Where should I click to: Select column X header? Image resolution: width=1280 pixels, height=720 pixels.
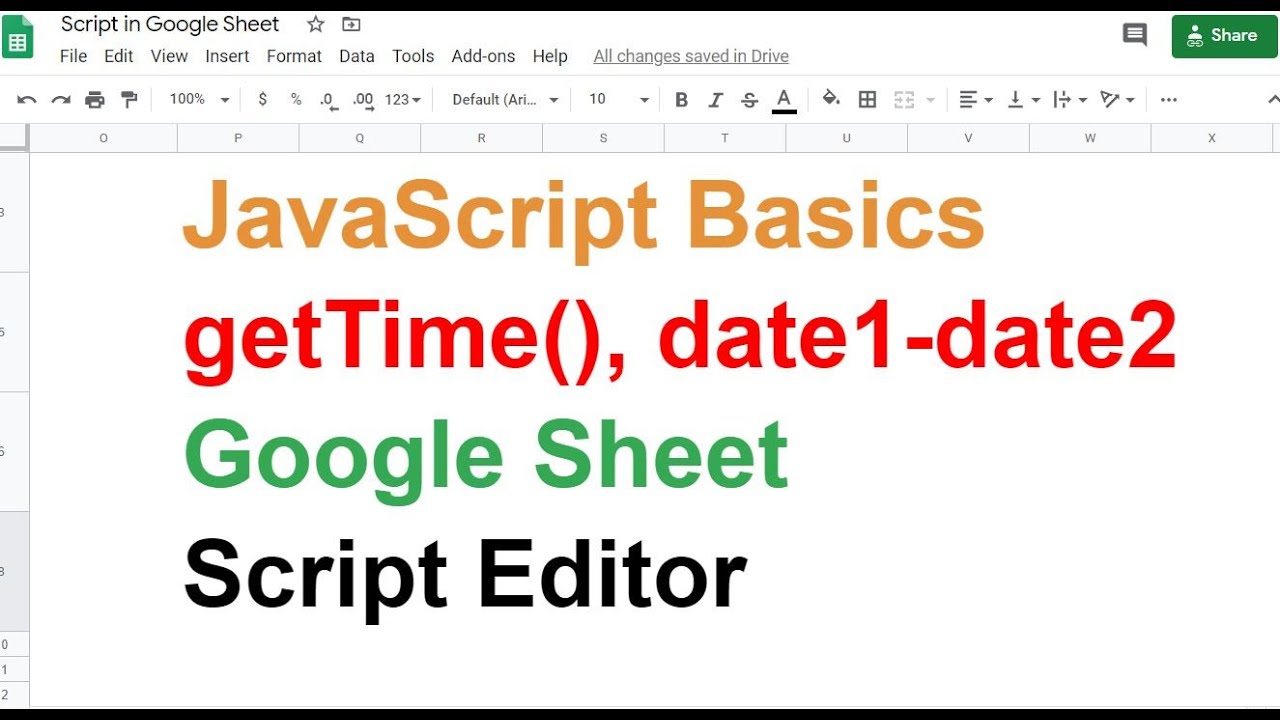click(x=1213, y=138)
